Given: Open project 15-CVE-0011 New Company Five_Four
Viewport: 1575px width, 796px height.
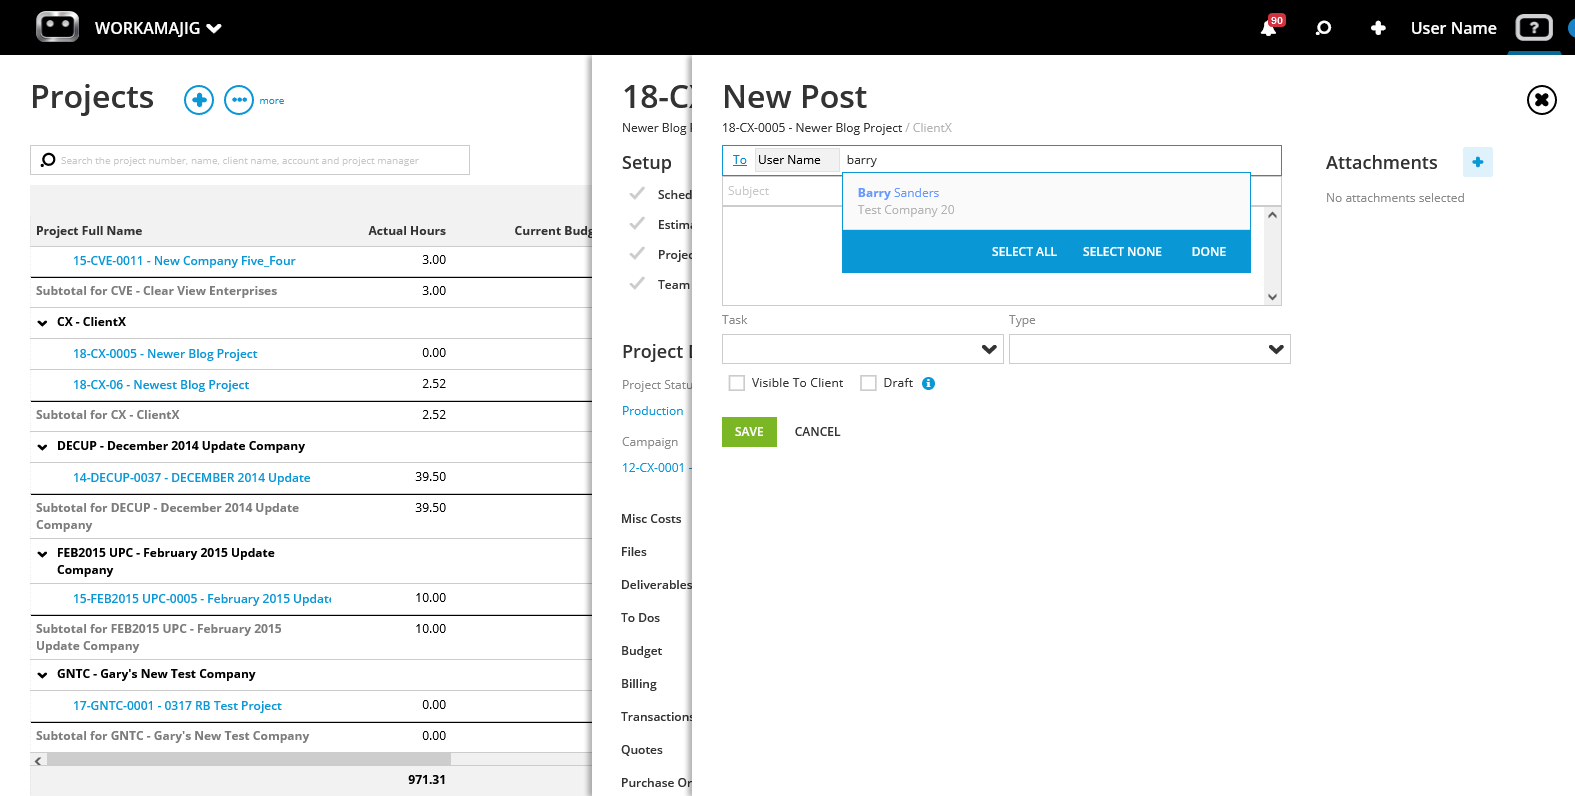Looking at the screenshot, I should click(184, 261).
